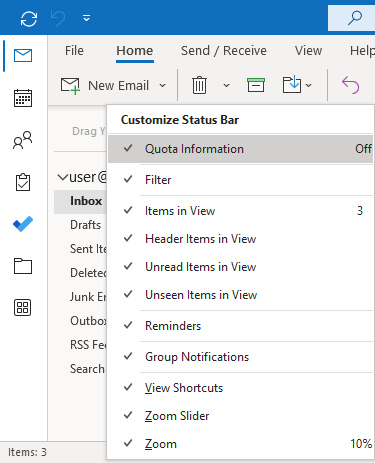
Task: Open Customize Quick Access Toolbar dropdown
Action: [x=86, y=18]
